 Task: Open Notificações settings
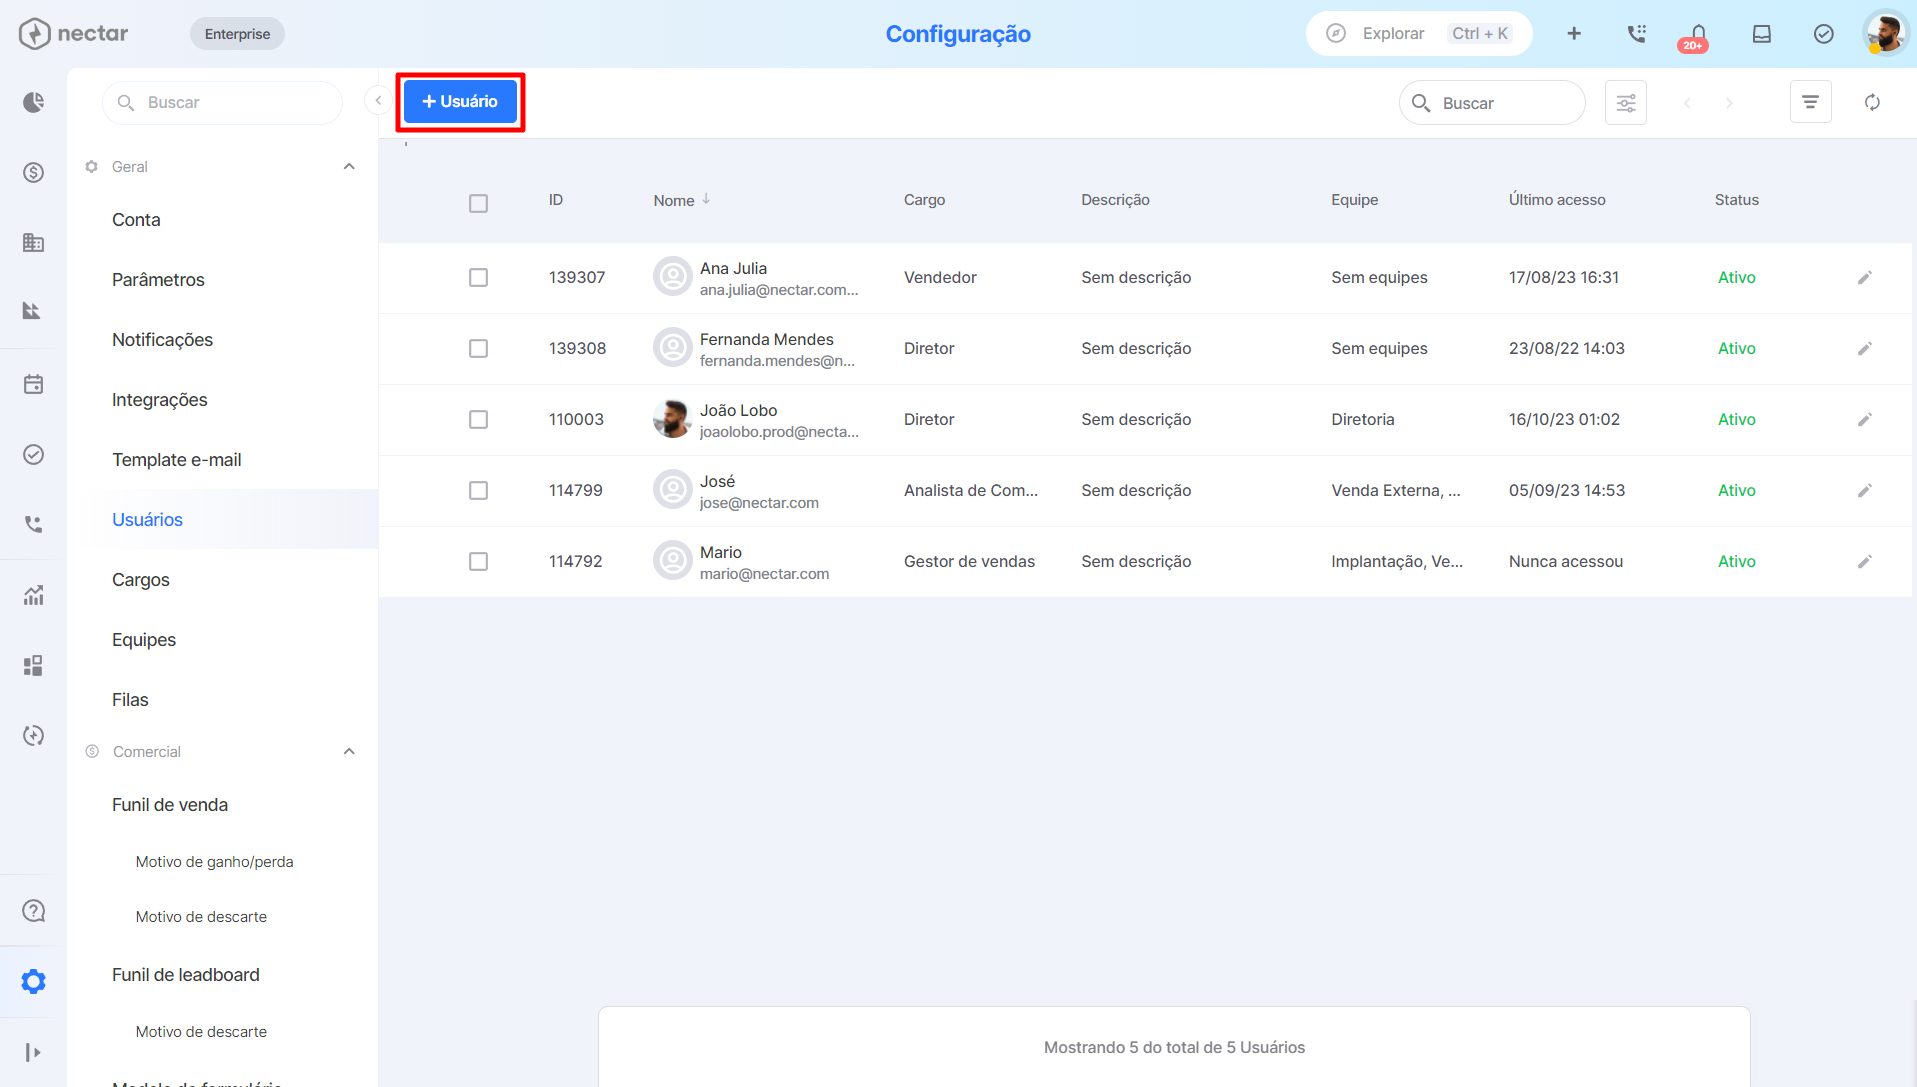tap(162, 340)
